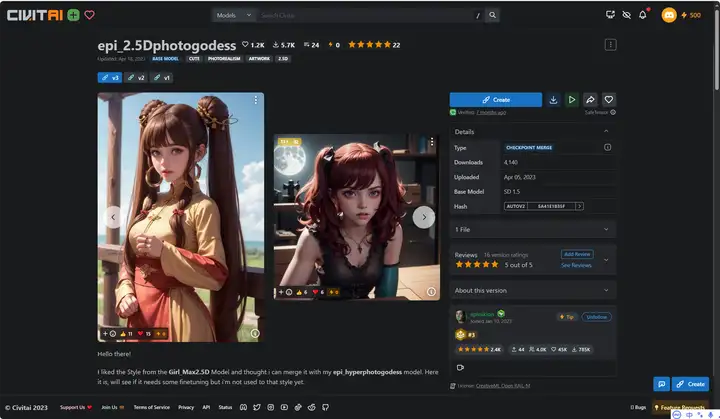Open notifications bell
The height and width of the screenshot is (419, 720).
(x=642, y=15)
